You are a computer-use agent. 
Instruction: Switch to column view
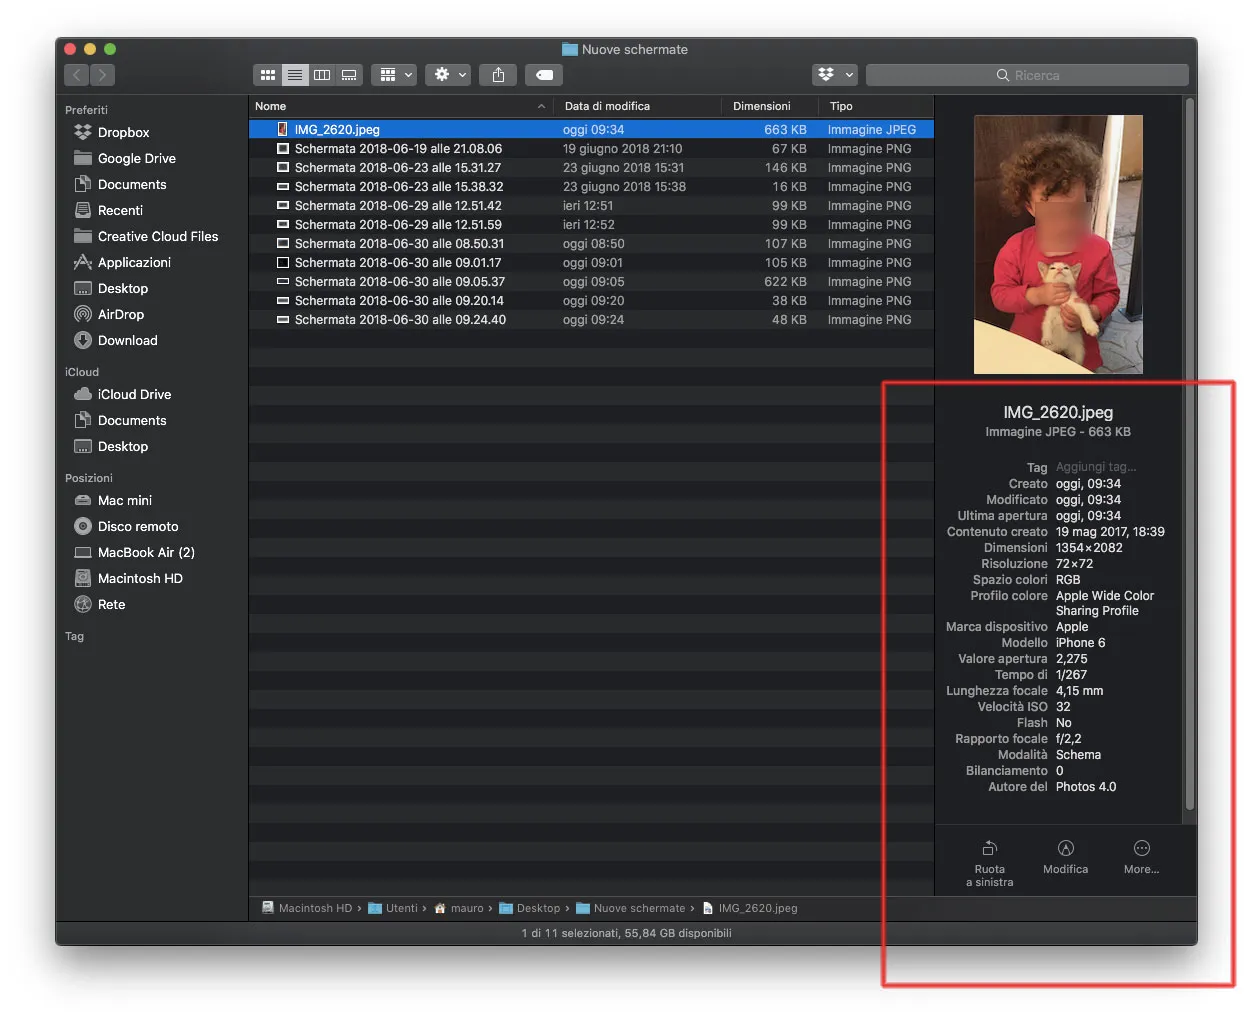pyautogui.click(x=321, y=75)
